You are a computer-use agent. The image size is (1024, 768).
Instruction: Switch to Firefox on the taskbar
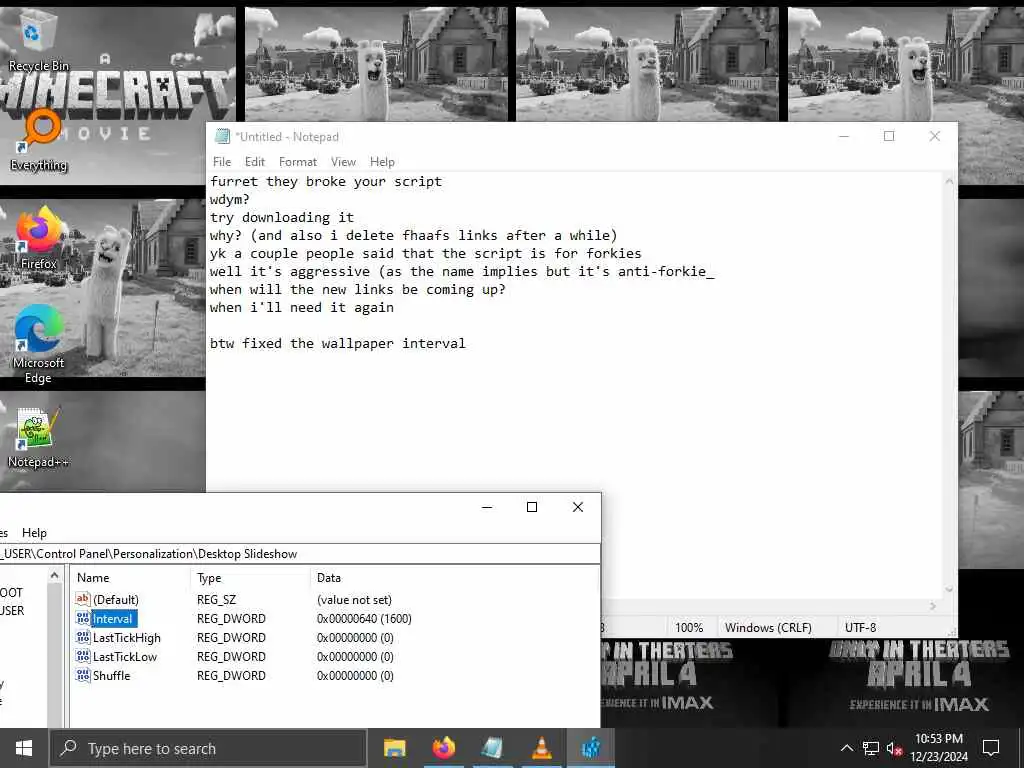(443, 748)
